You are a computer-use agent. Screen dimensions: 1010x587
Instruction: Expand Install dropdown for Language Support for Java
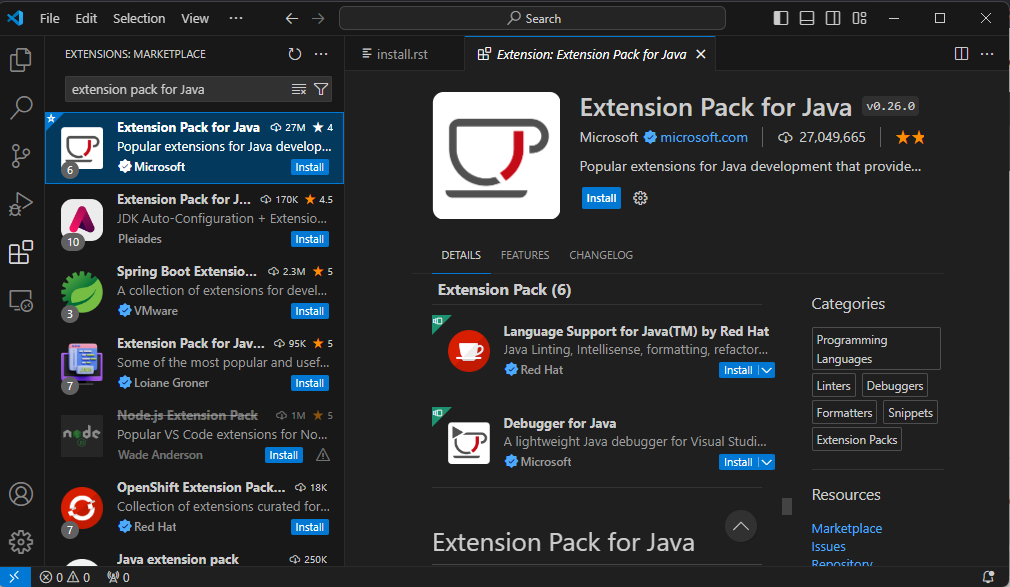tap(766, 370)
